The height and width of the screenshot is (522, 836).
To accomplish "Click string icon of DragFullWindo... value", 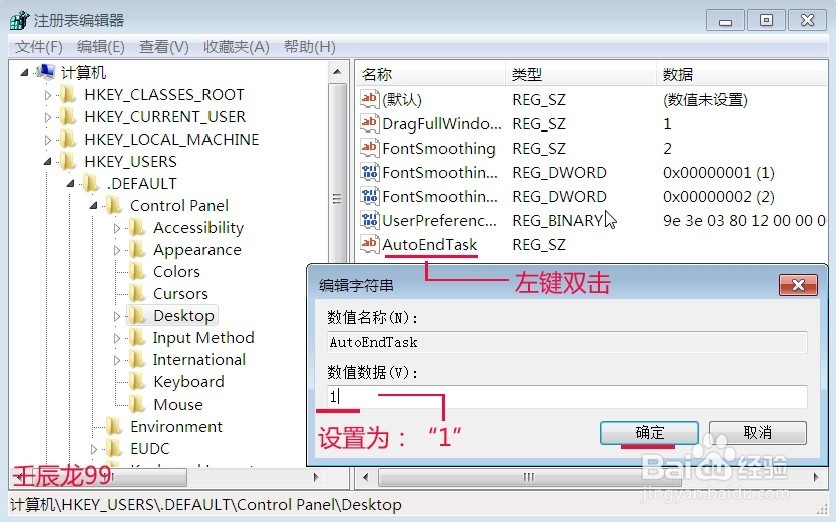I will coord(369,123).
